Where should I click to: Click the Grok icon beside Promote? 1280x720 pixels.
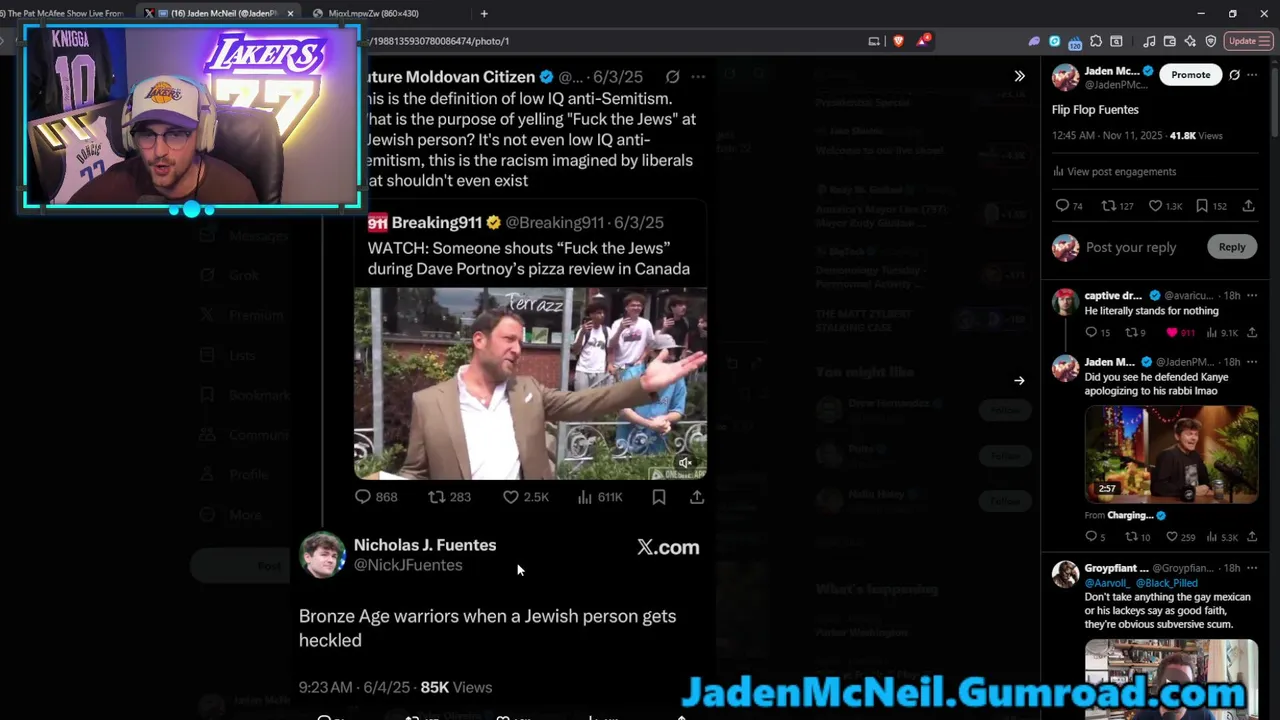point(1234,75)
